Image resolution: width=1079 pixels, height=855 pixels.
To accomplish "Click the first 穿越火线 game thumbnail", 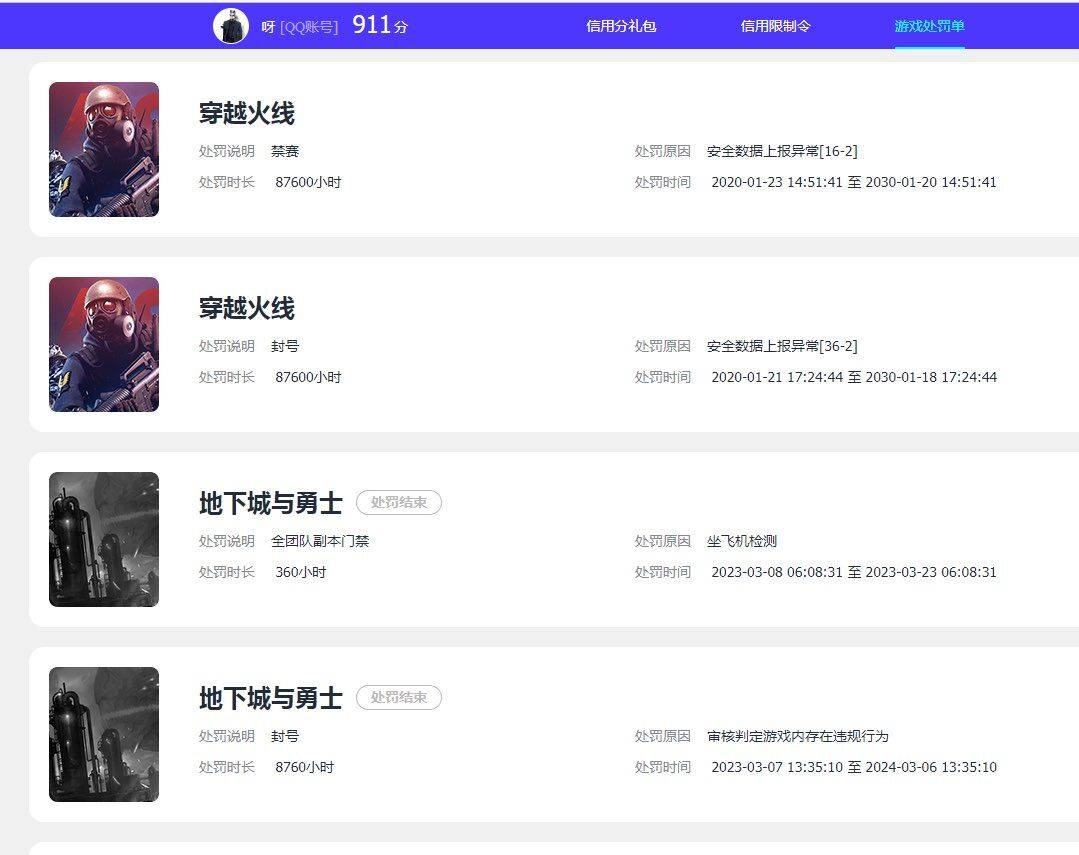I will click(x=103, y=149).
